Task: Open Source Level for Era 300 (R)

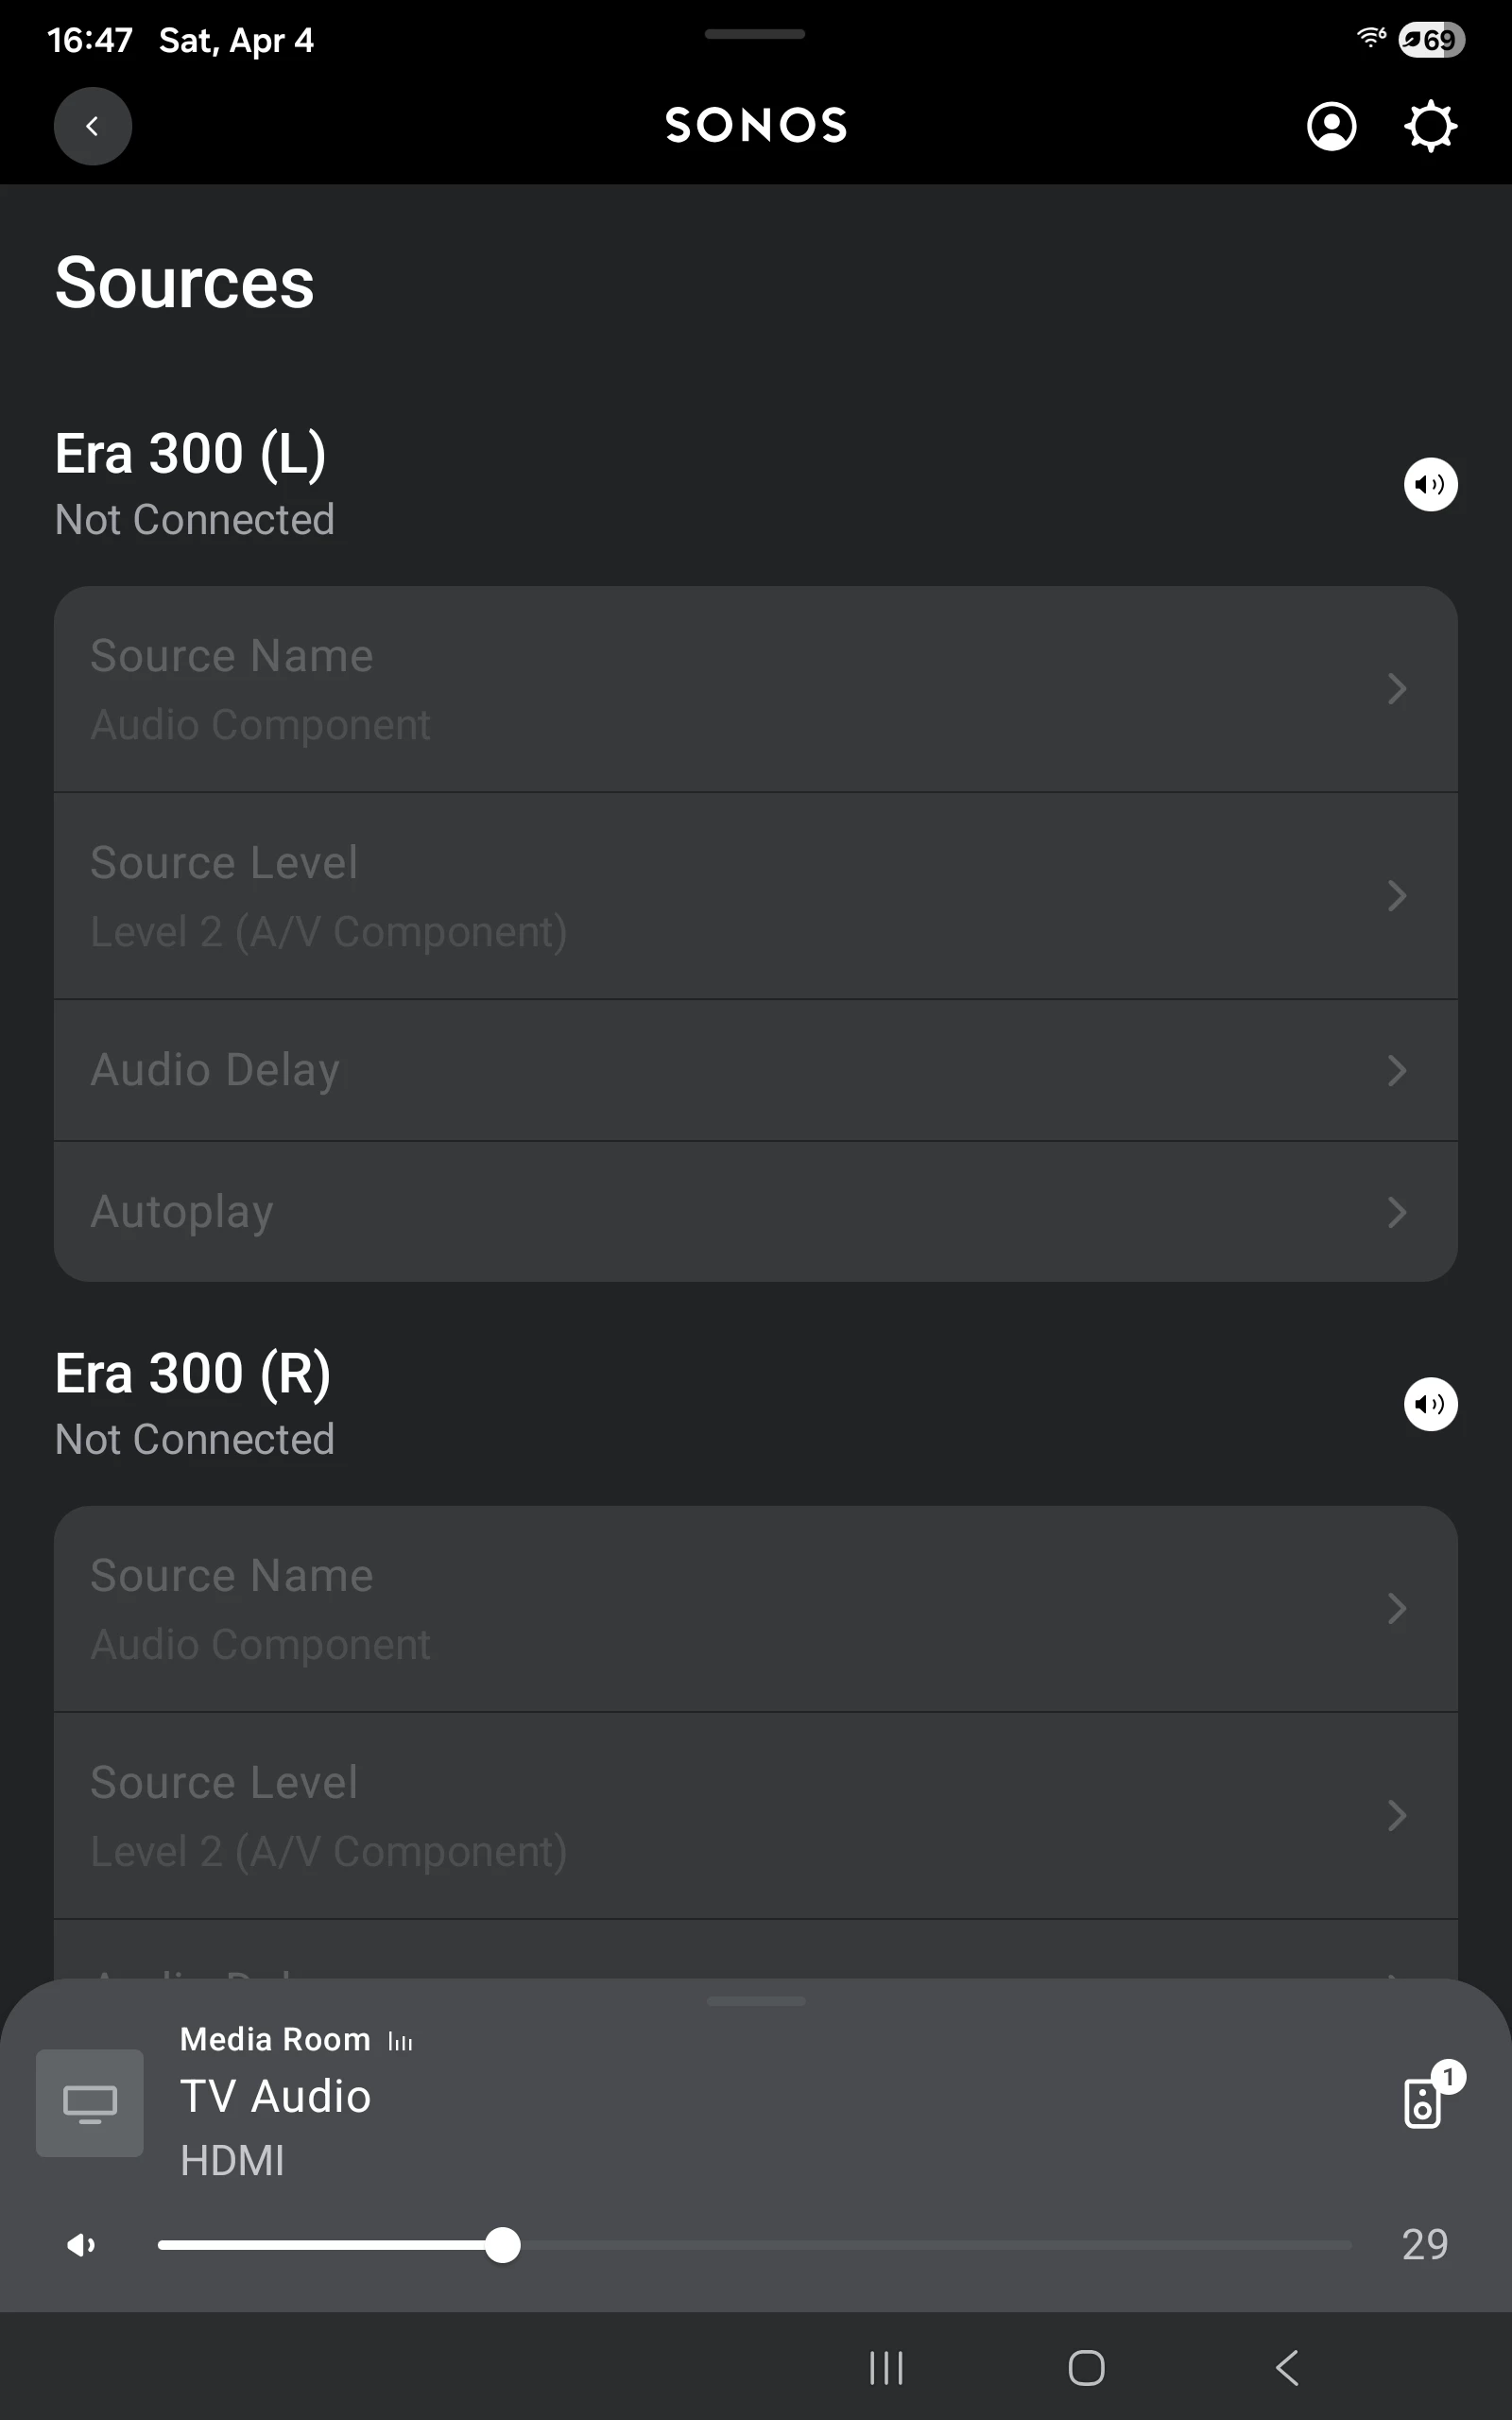Action: (755, 1816)
